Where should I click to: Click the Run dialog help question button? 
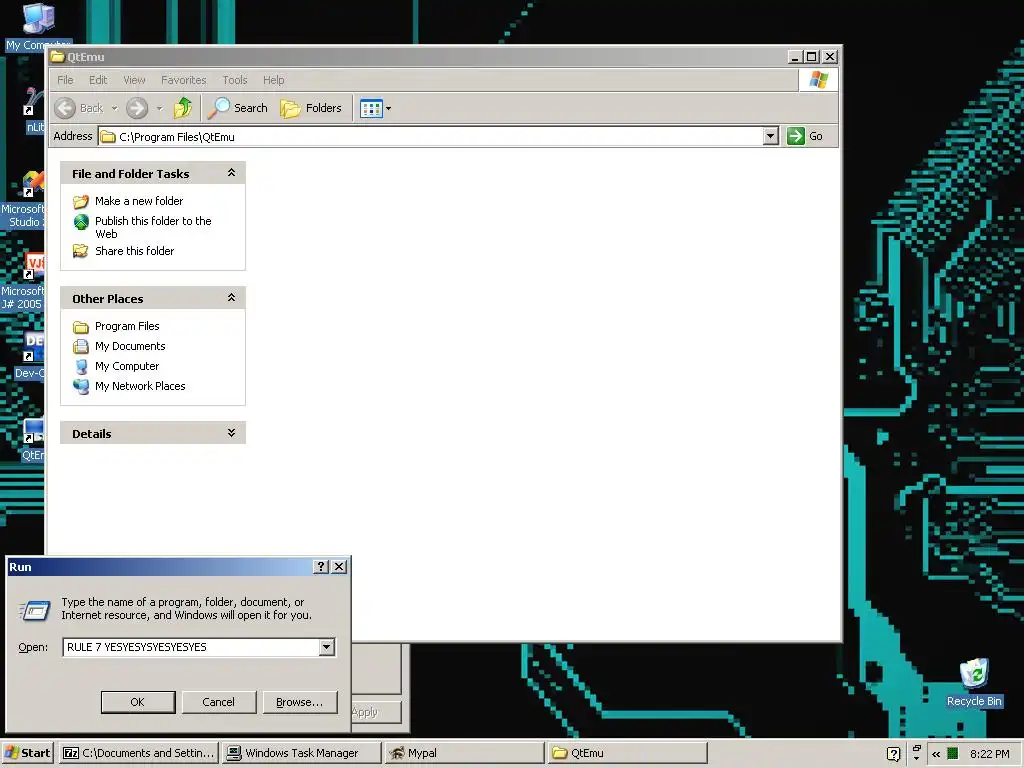click(x=321, y=567)
